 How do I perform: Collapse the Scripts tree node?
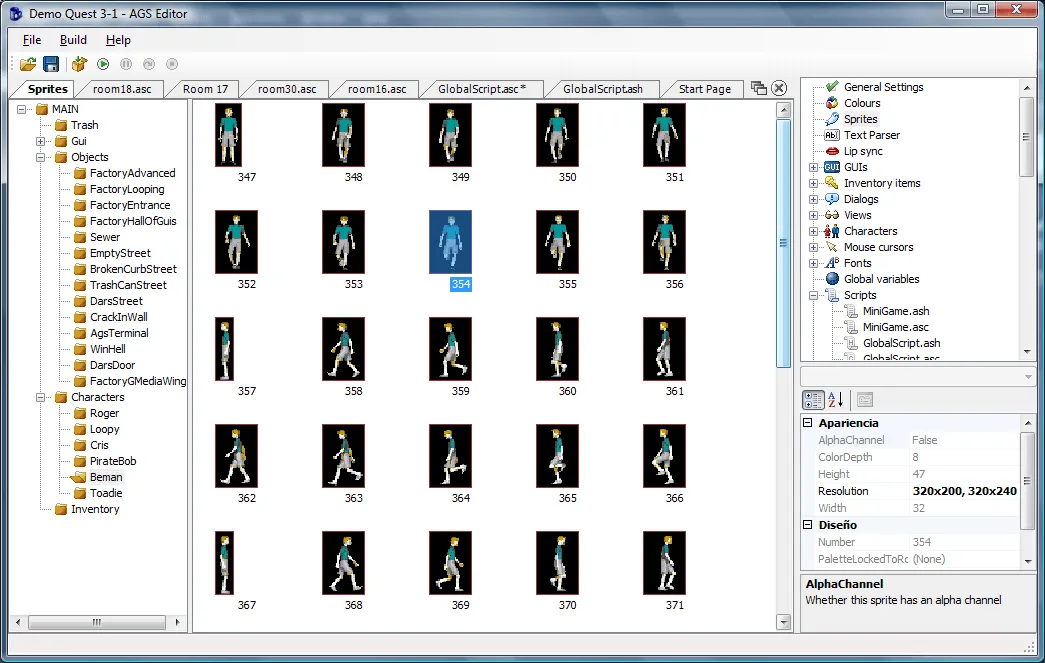point(814,295)
